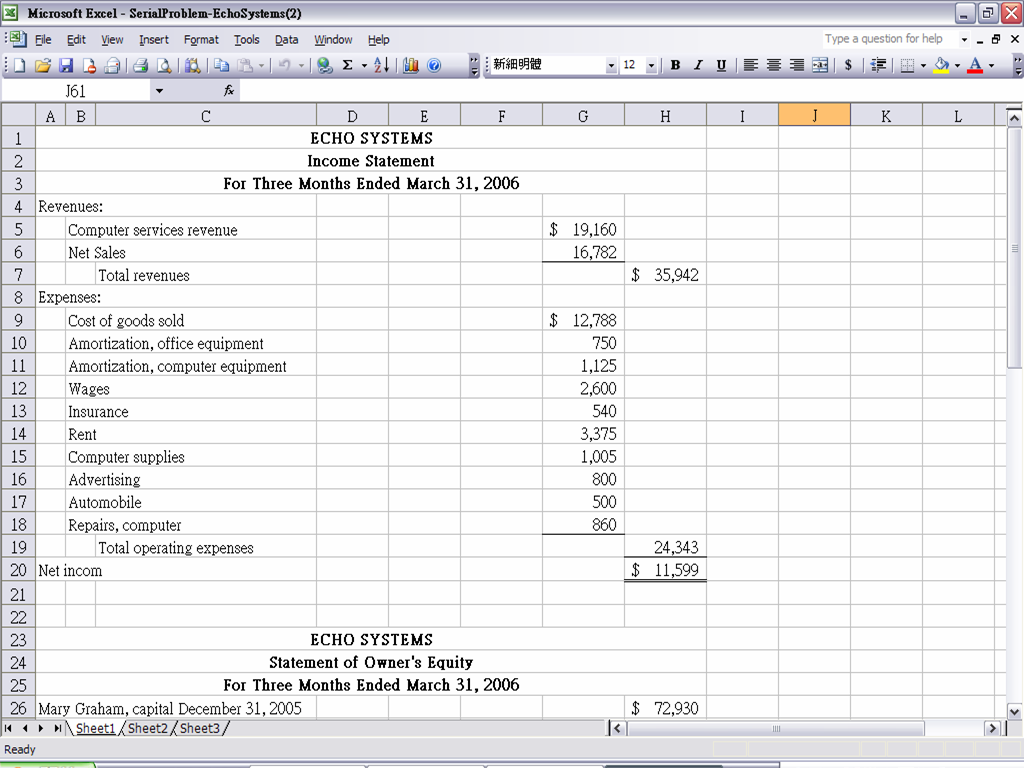Click the Save icon in toolbar
Viewport: 1024px width, 768px height.
click(x=66, y=65)
